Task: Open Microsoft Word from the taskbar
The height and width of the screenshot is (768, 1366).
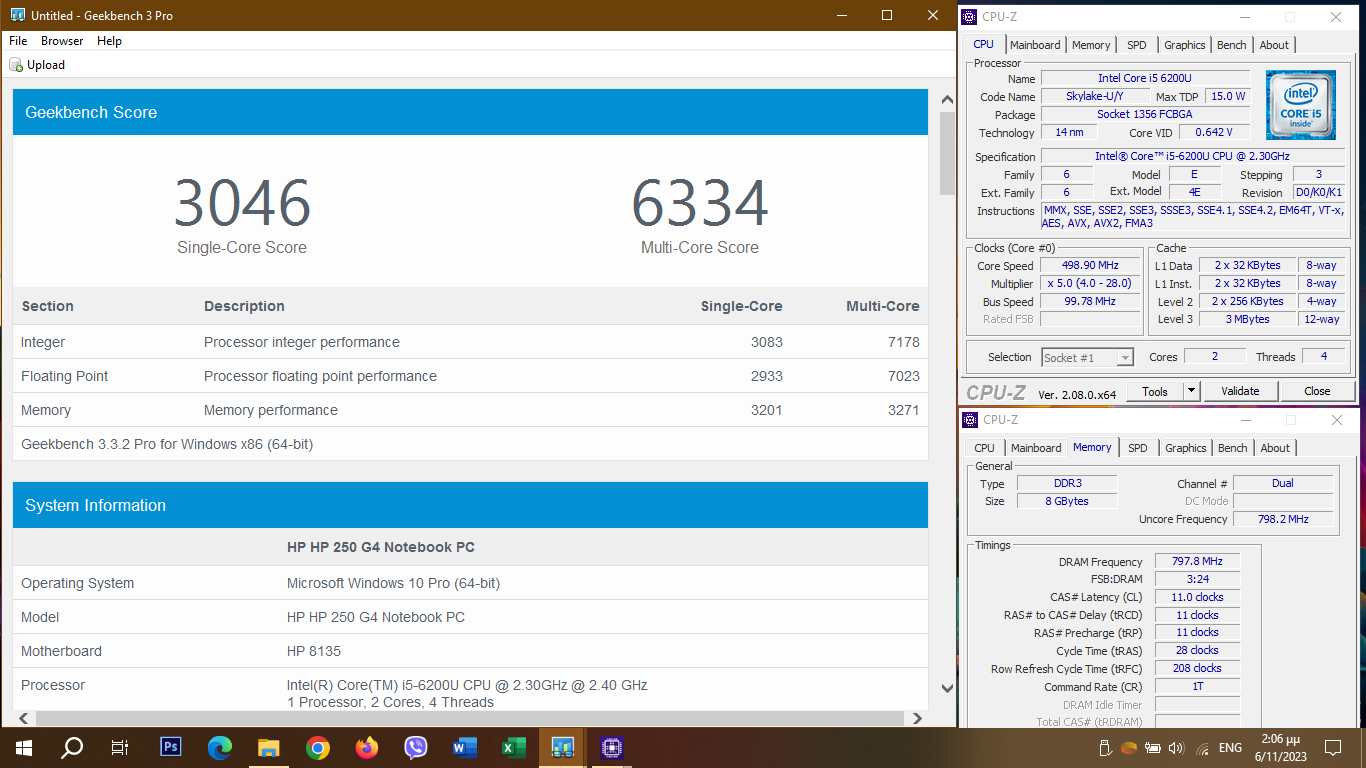Action: tap(464, 747)
